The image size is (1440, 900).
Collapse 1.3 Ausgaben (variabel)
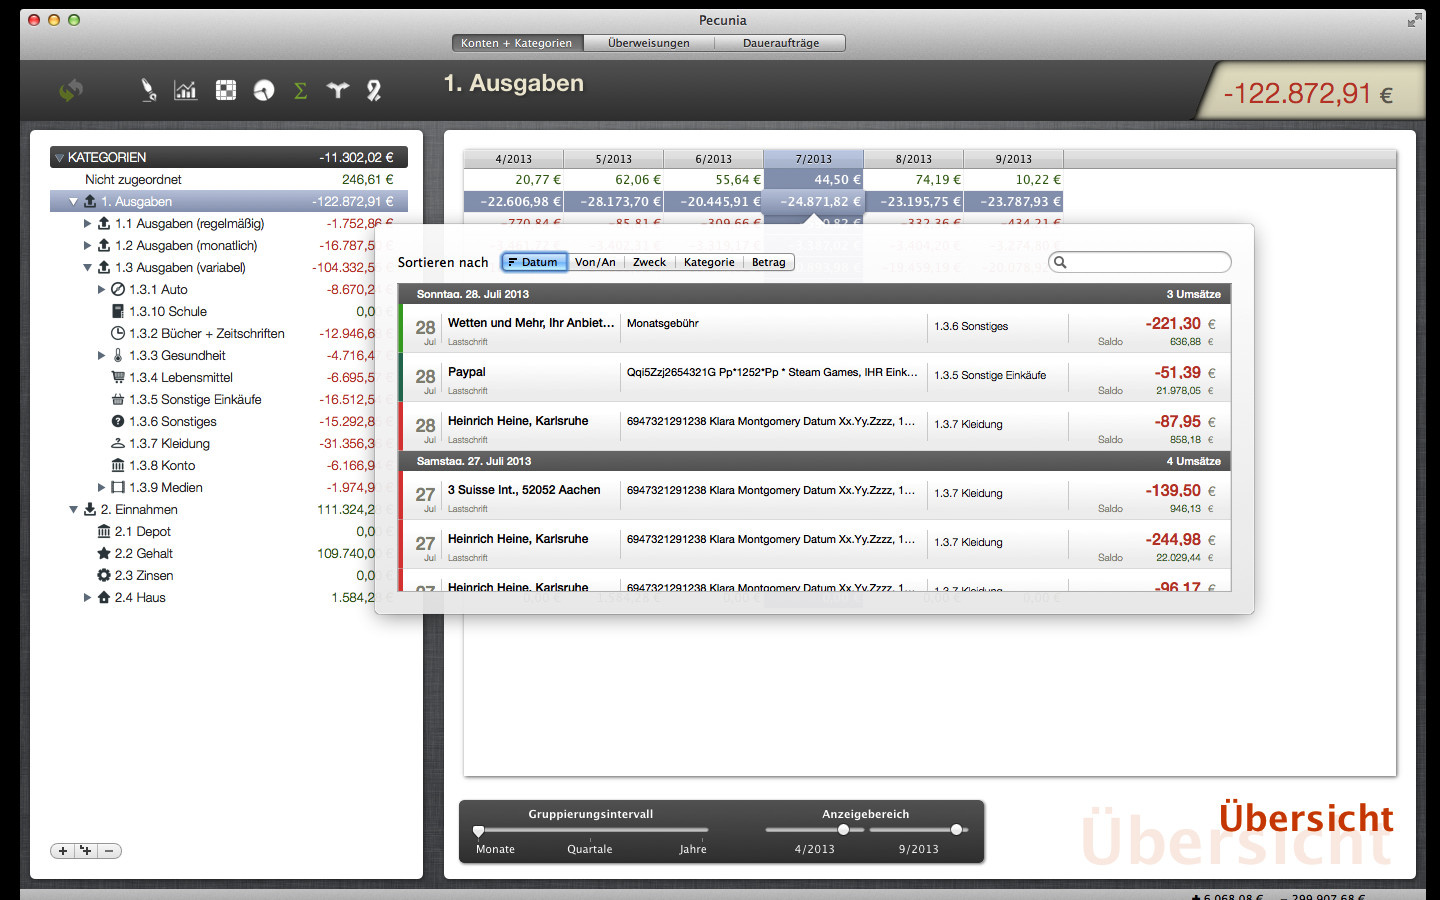coord(88,268)
